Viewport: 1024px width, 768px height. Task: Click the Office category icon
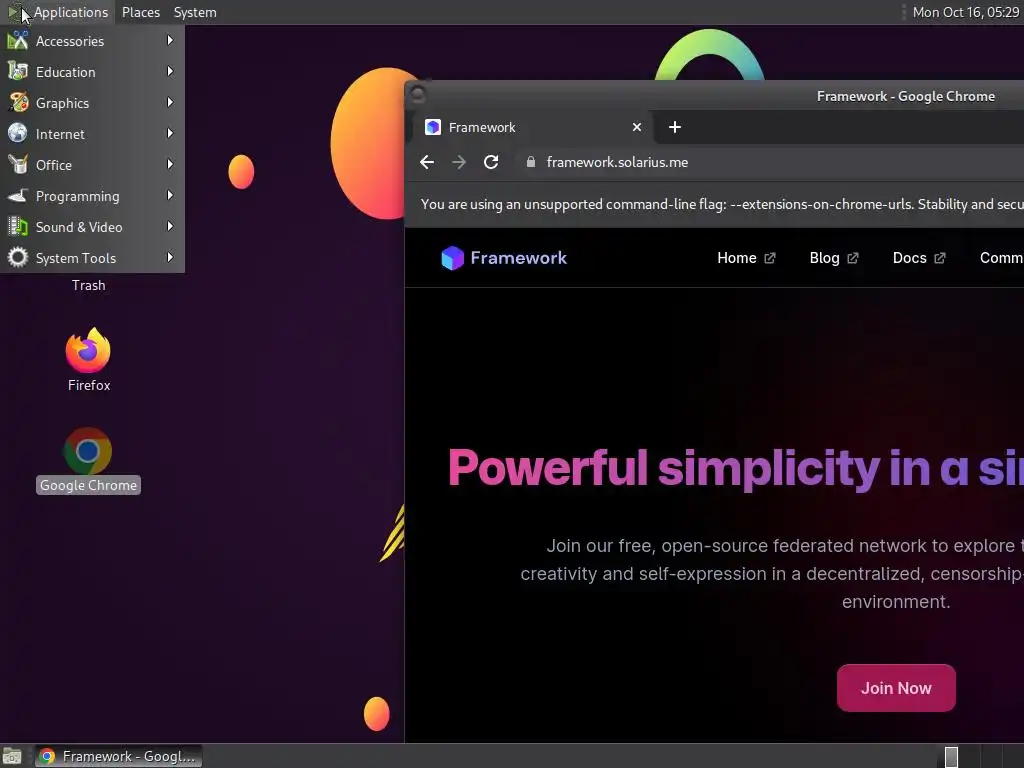click(18, 165)
